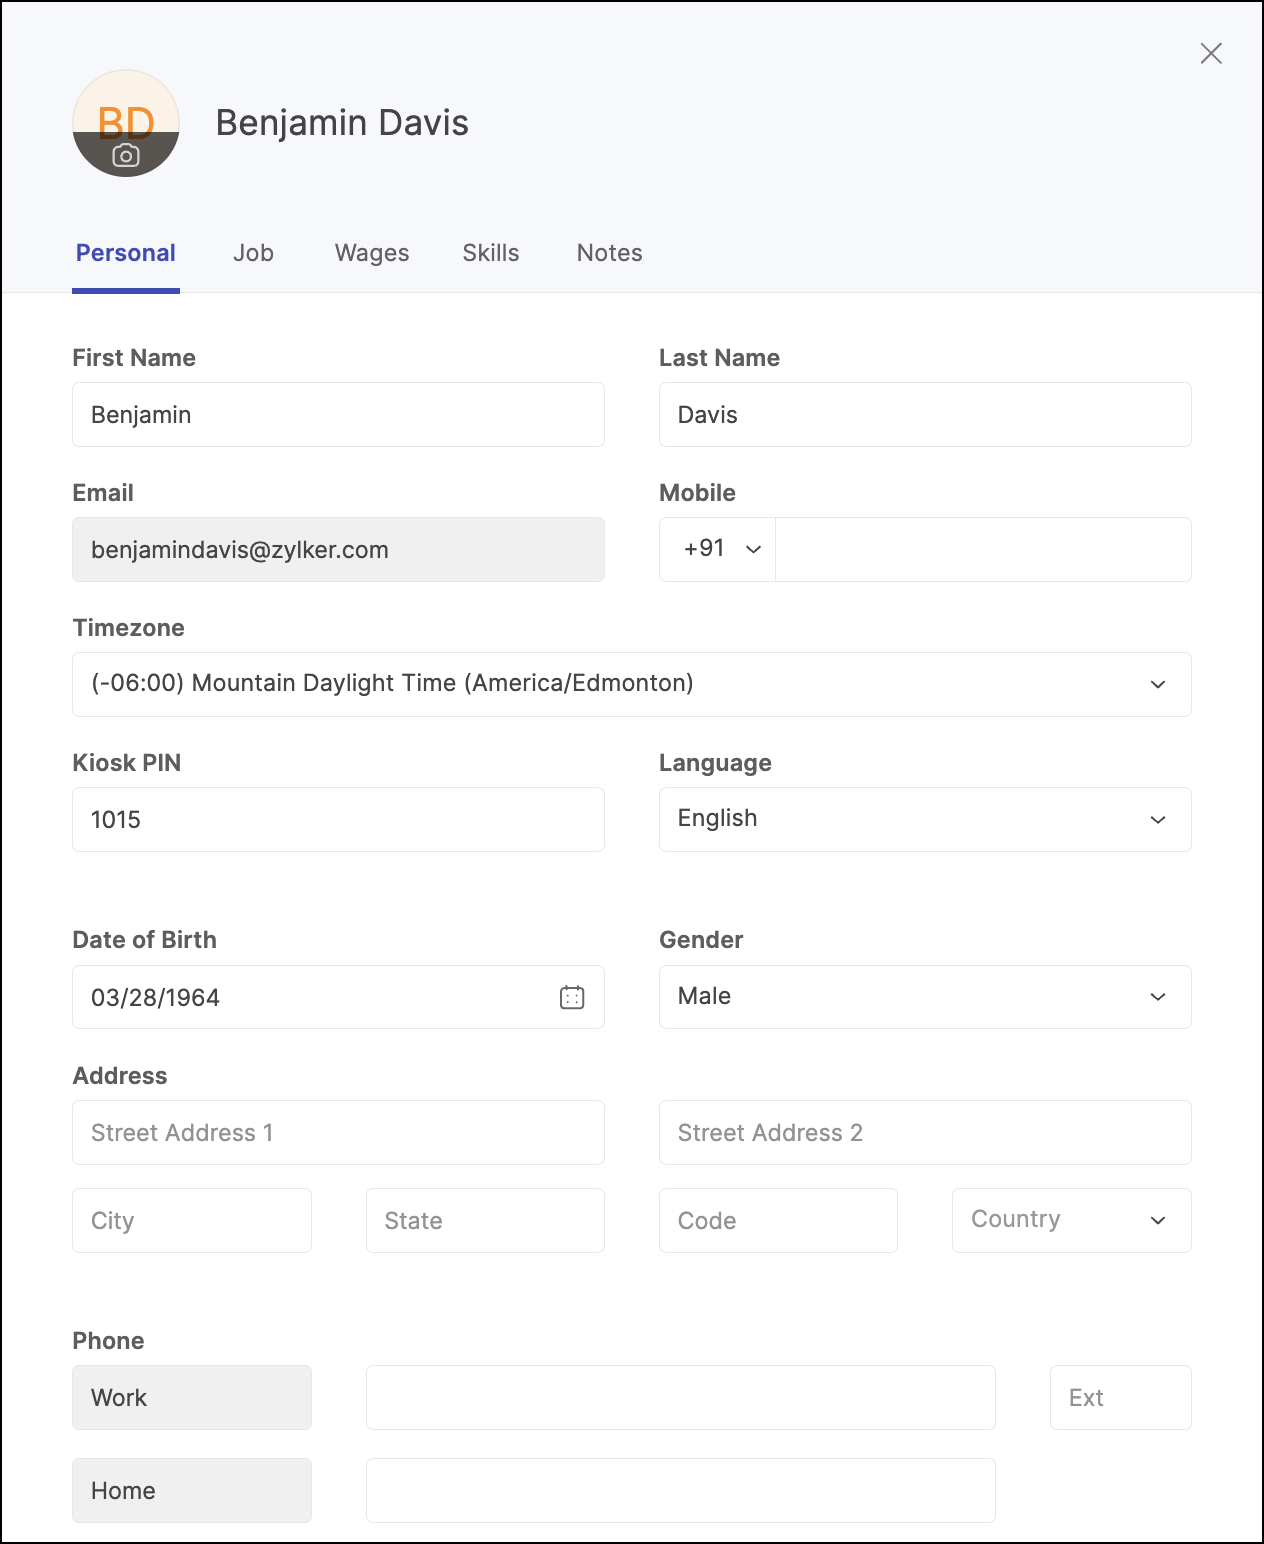The width and height of the screenshot is (1264, 1544).
Task: Expand the Language dropdown set to English
Action: [925, 819]
